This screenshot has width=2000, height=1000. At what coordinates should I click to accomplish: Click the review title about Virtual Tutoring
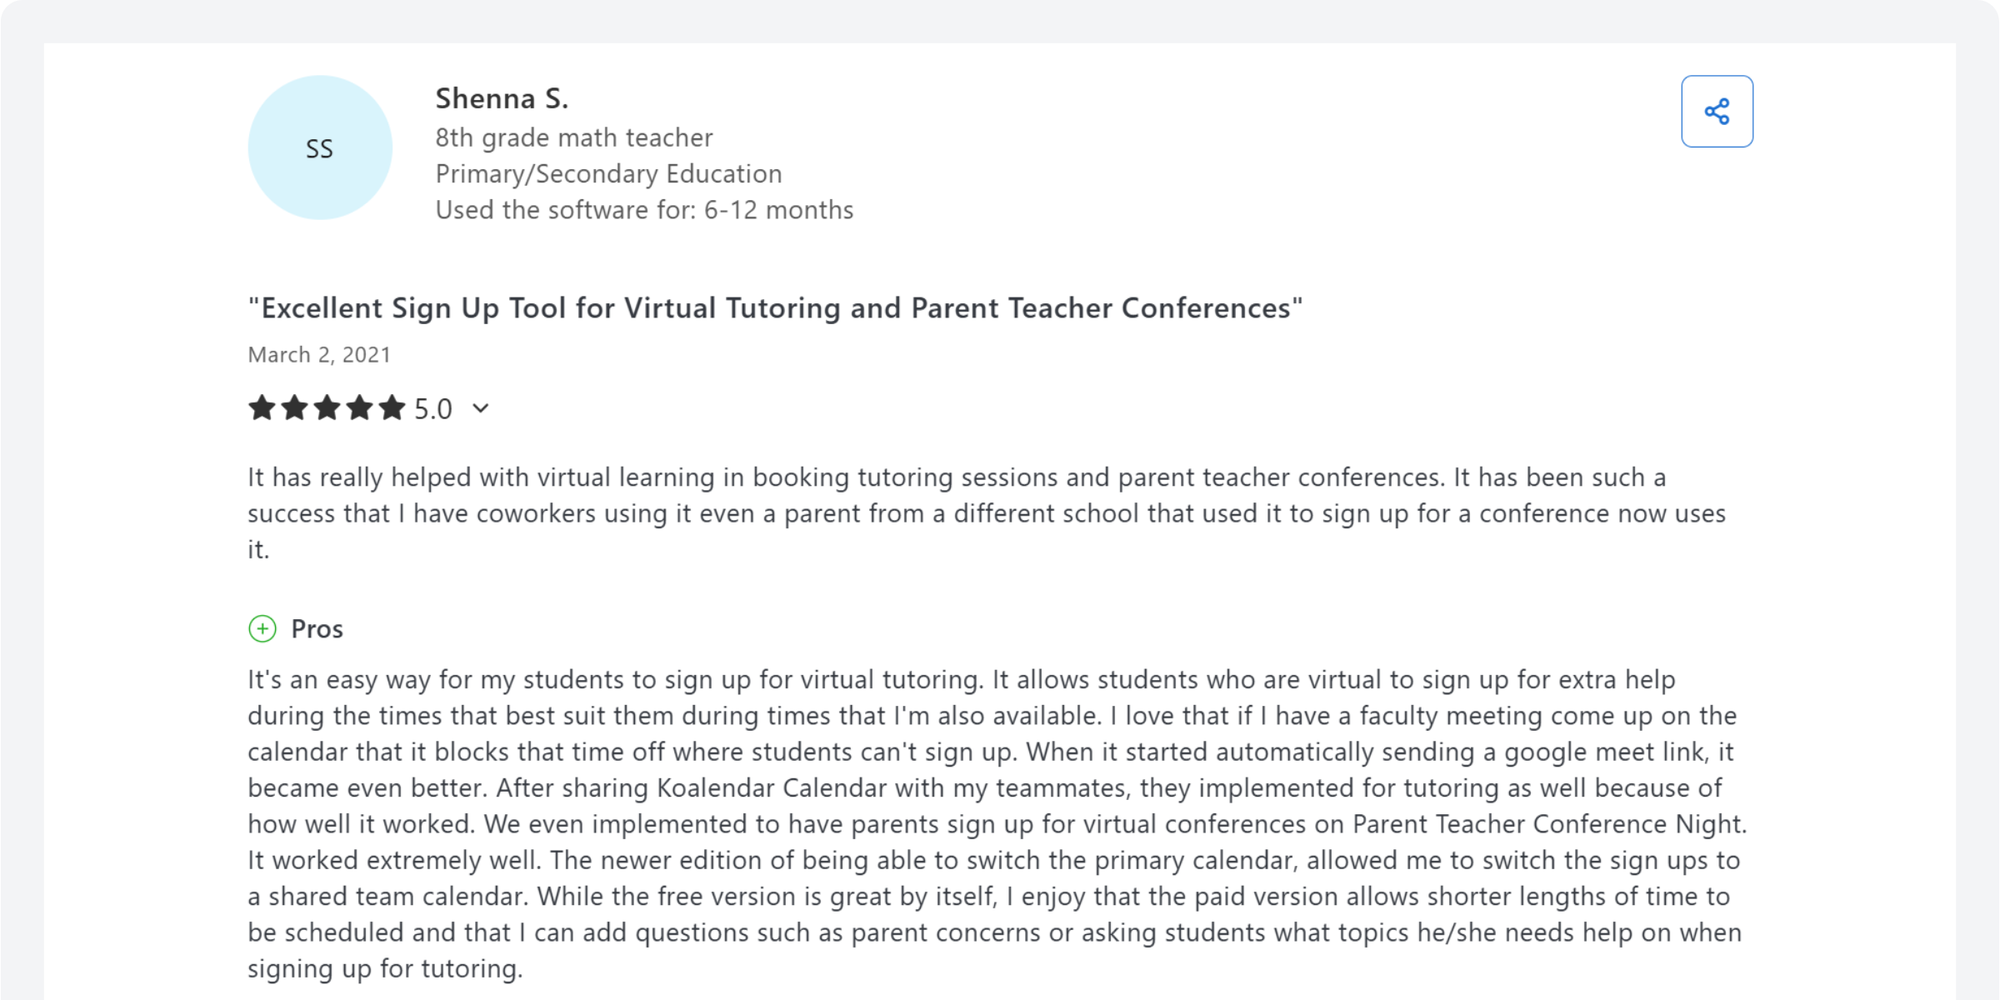tap(775, 308)
